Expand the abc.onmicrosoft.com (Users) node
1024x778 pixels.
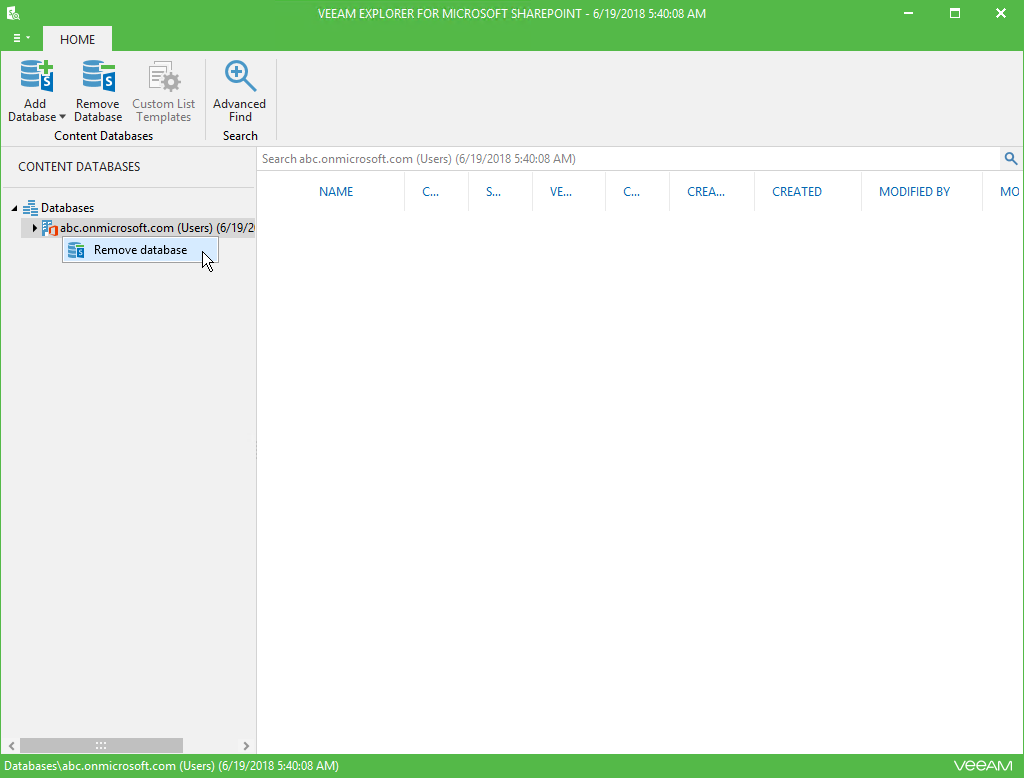point(35,228)
